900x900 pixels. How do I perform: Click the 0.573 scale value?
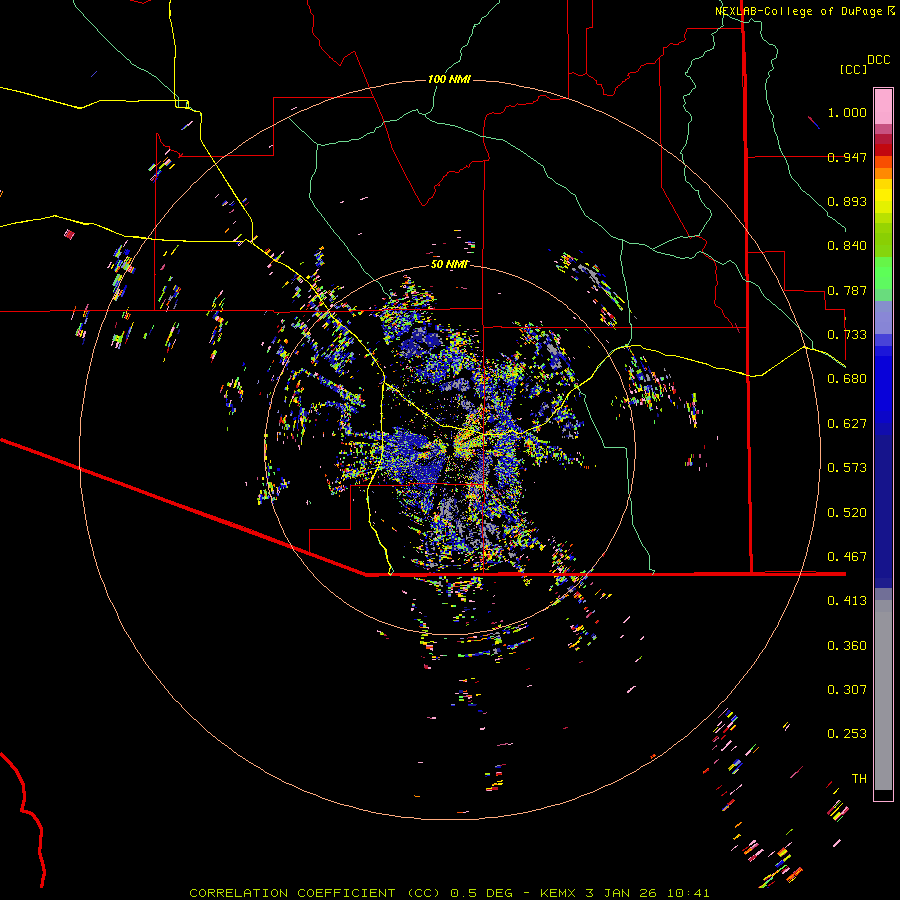[847, 468]
